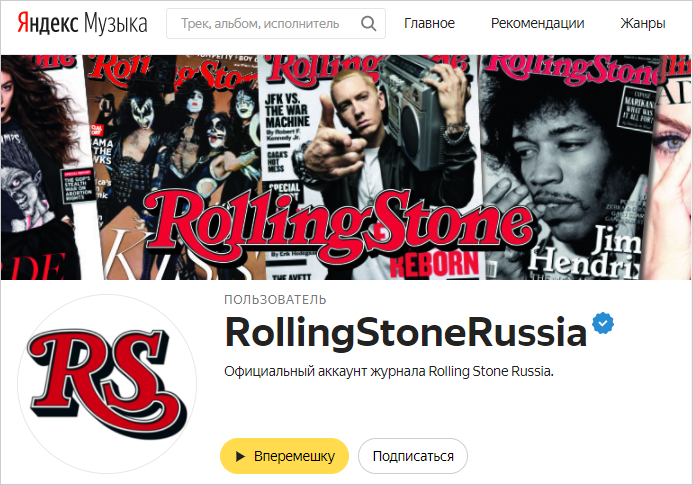Viewport: 693px width, 485px height.
Task: Click the search magnifier icon
Action: coord(369,23)
